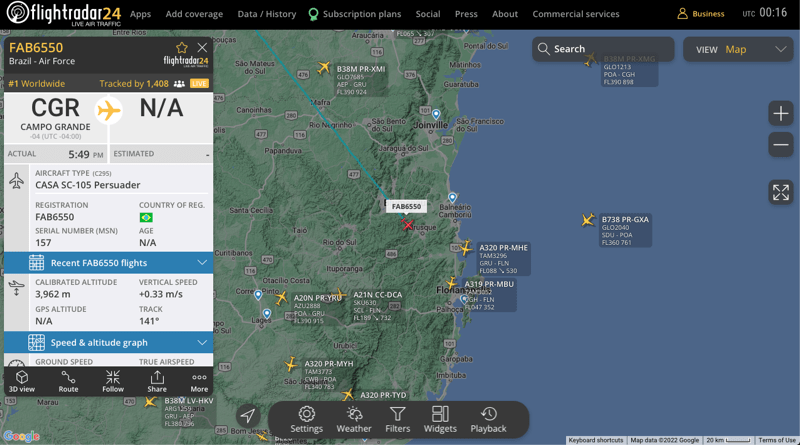Image resolution: width=800 pixels, height=445 pixels.
Task: Click the Search field
Action: (x=603, y=49)
